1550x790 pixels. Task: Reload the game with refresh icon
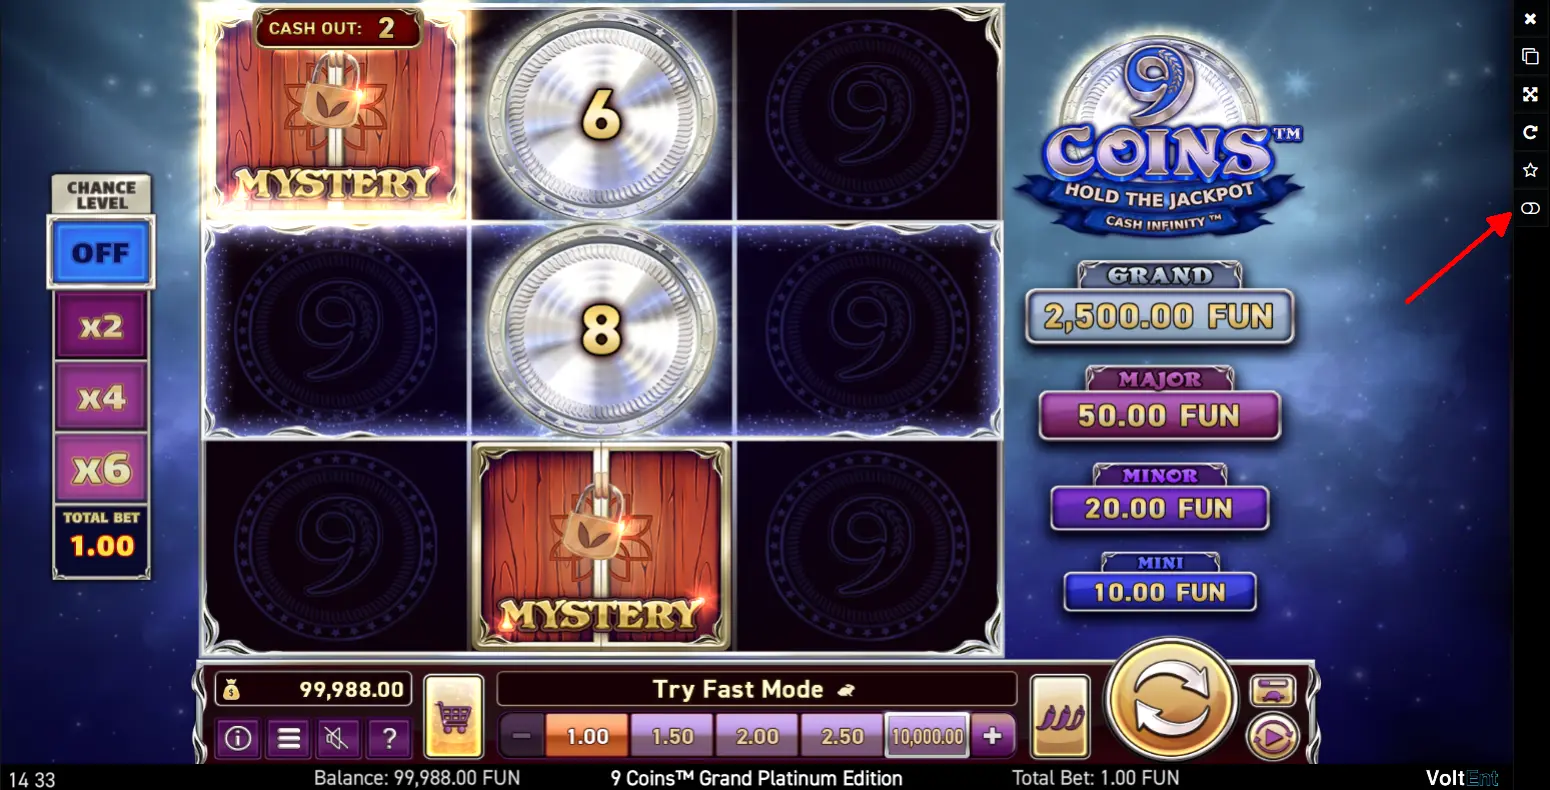pyautogui.click(x=1530, y=132)
